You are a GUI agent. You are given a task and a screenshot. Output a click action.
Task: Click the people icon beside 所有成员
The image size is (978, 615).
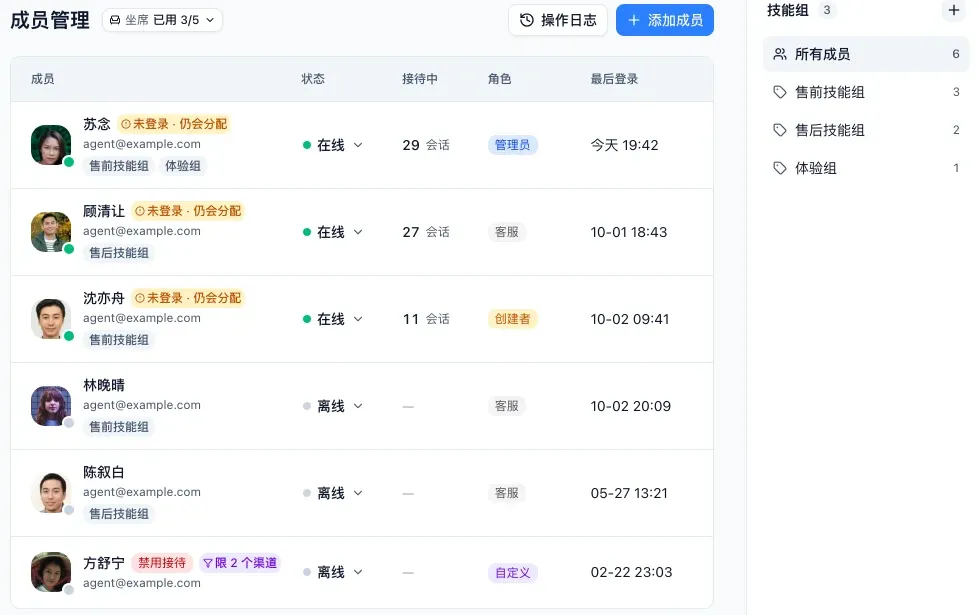(780, 54)
